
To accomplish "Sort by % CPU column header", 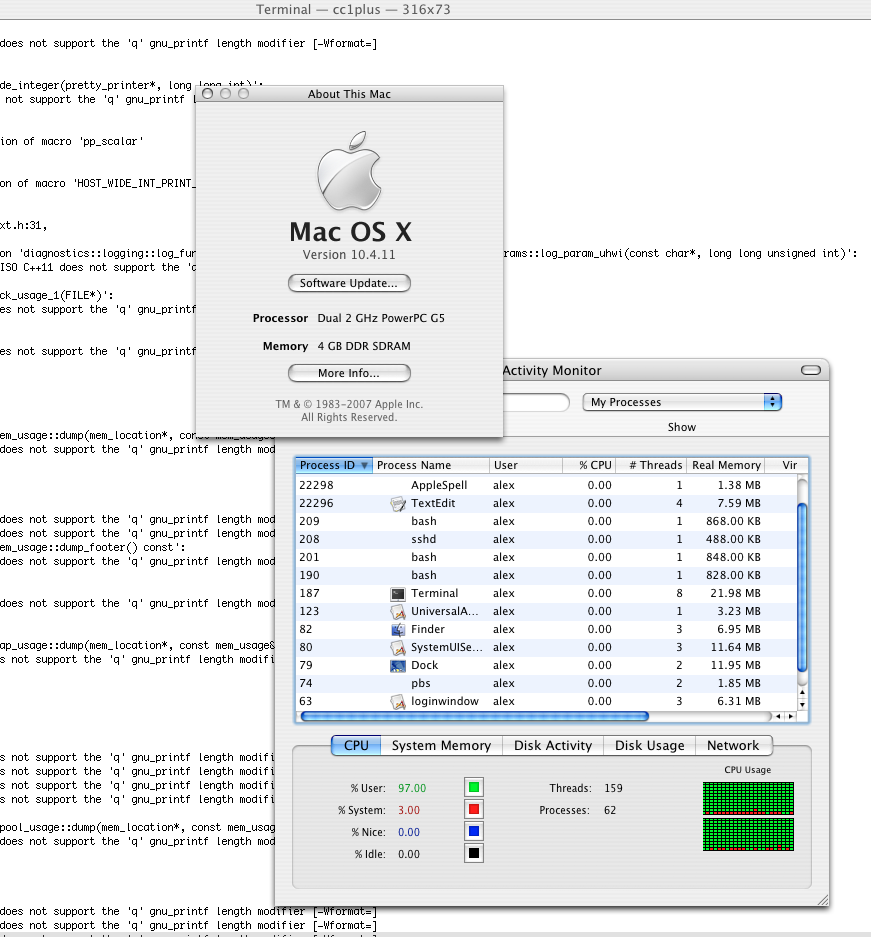I will coord(589,465).
